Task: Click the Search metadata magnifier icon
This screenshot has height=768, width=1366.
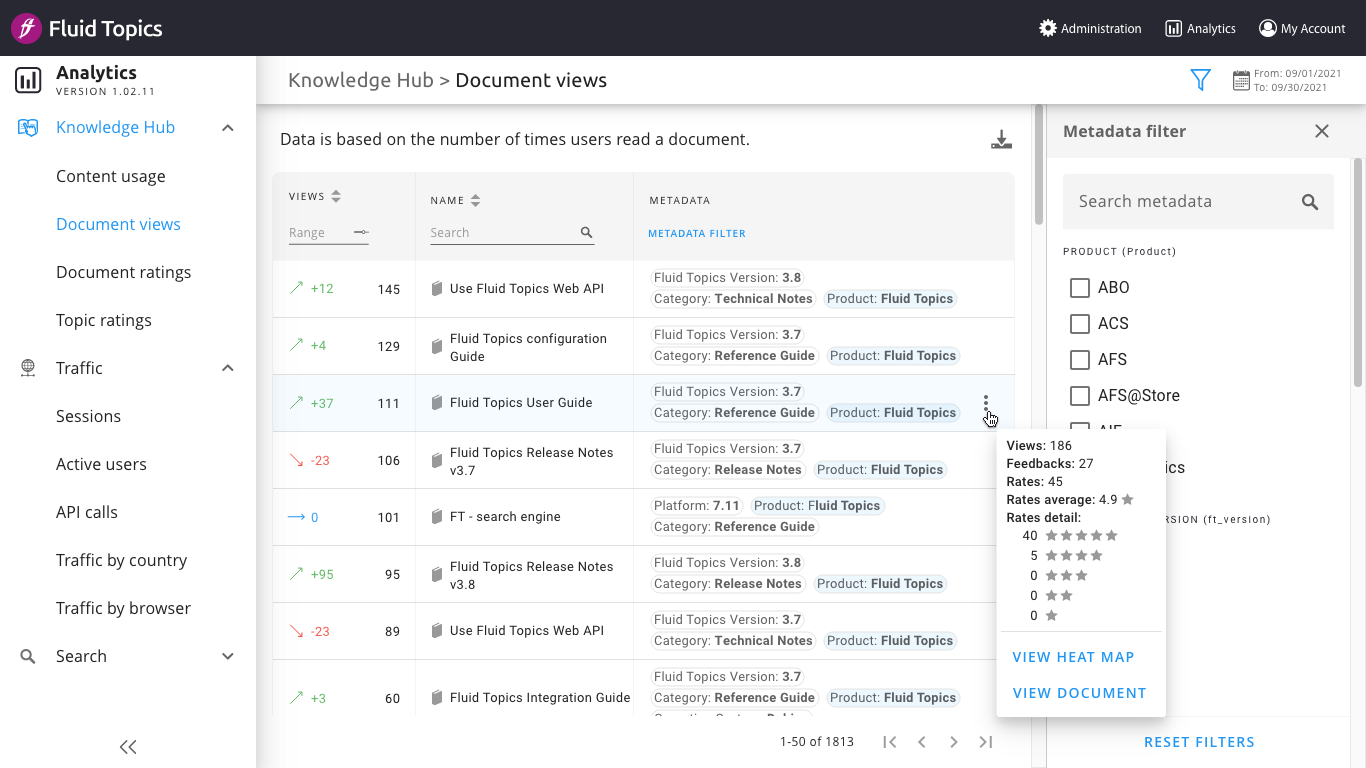Action: click(1310, 202)
